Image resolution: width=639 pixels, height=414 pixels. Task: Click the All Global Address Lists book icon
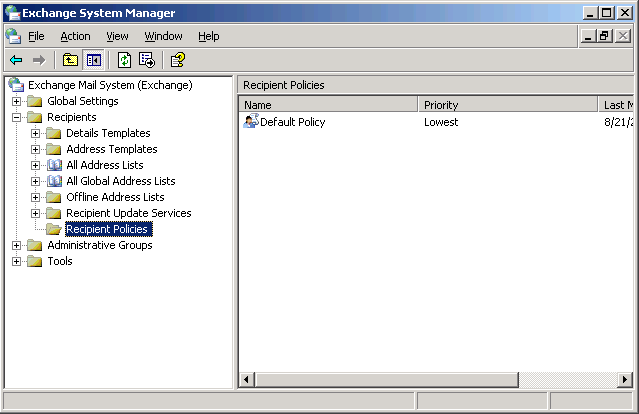tap(54, 181)
